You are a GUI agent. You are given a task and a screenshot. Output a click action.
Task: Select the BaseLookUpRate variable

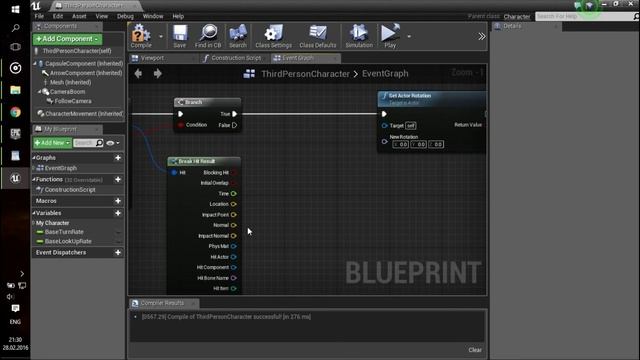(68, 241)
